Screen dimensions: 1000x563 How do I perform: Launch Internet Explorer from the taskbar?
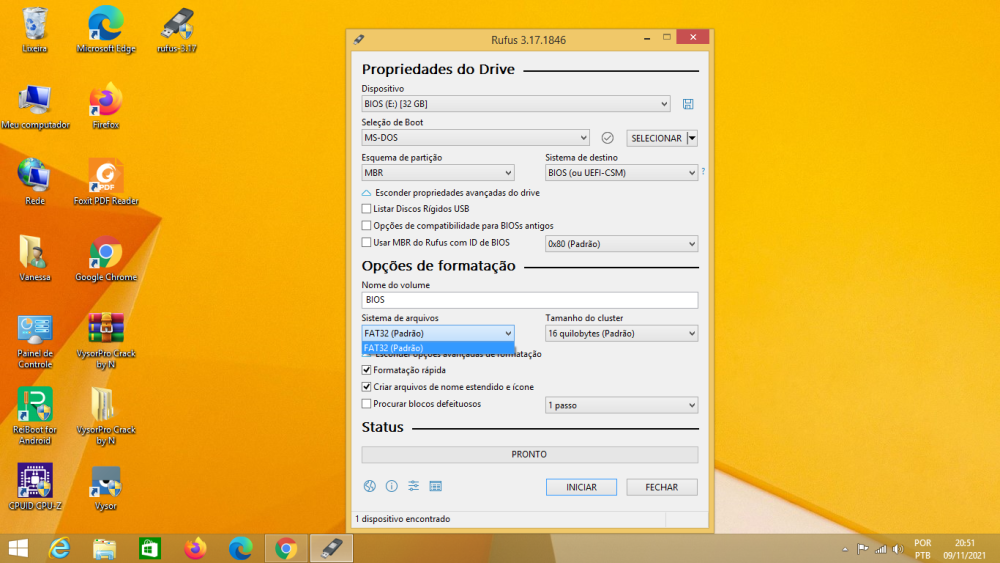60,548
